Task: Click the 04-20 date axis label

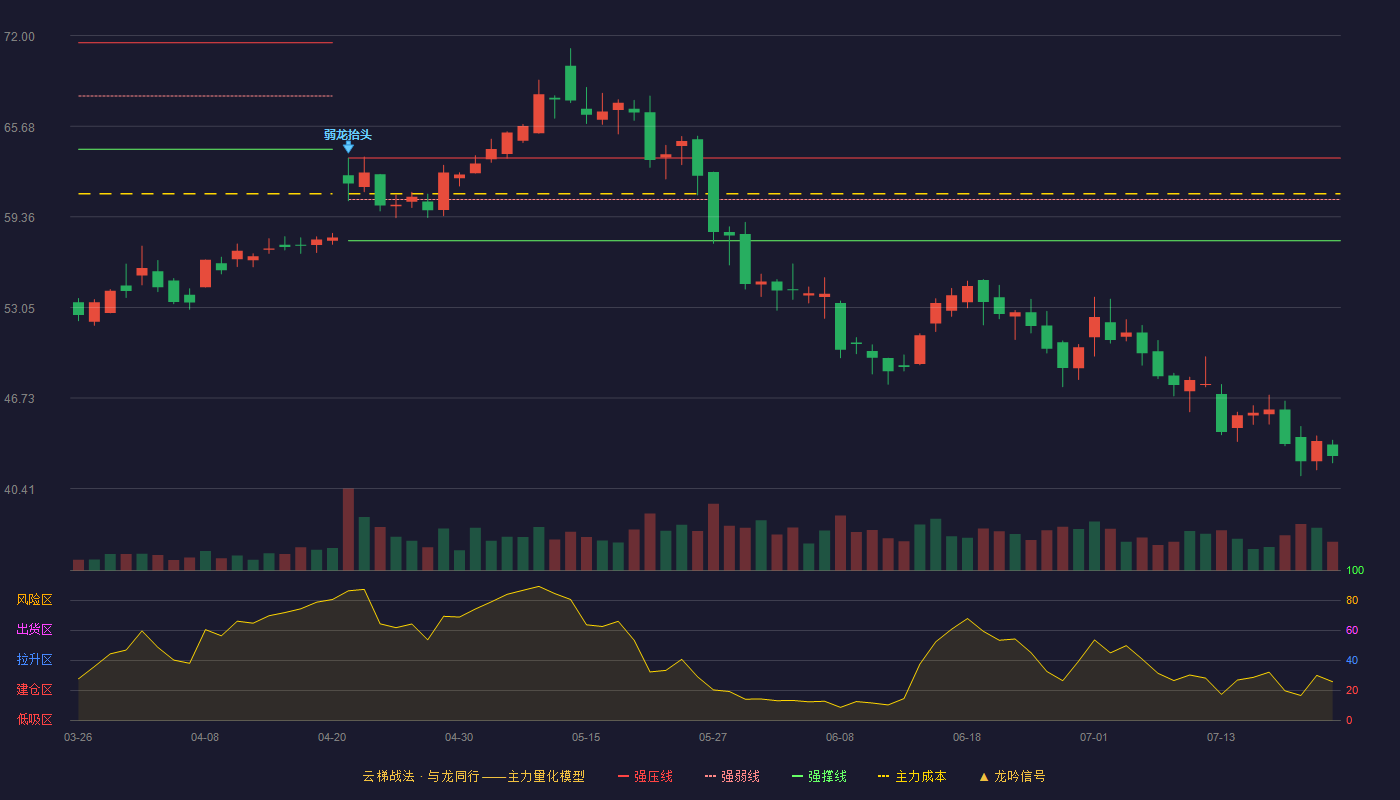Action: tap(332, 737)
